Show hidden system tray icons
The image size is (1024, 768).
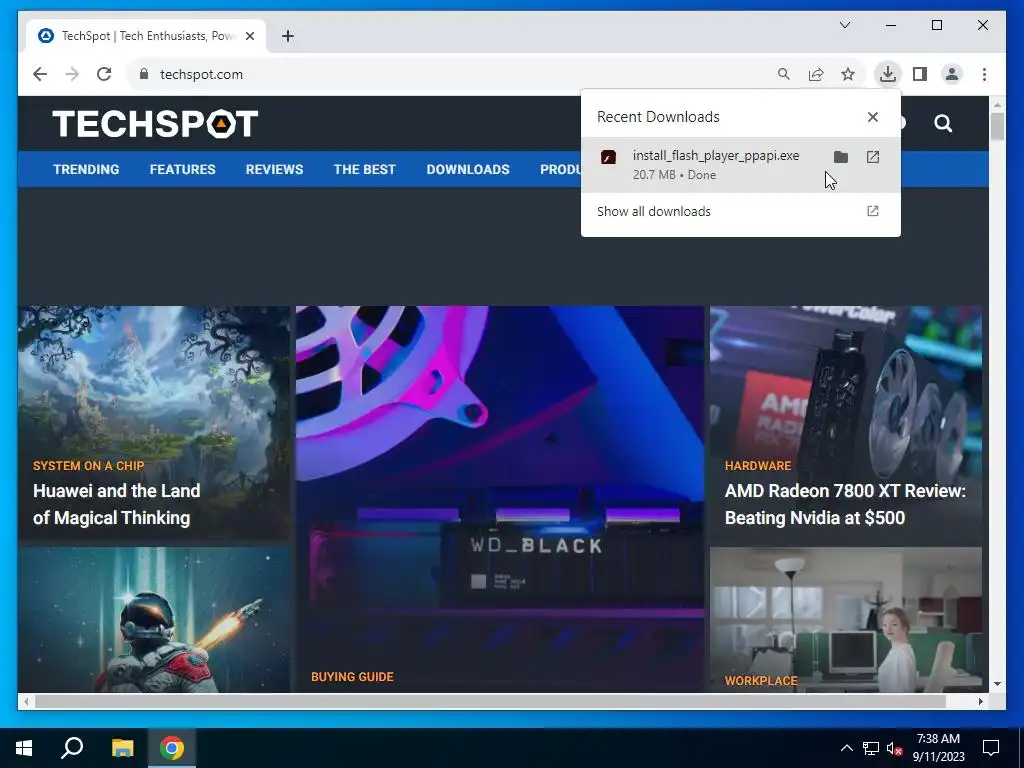click(x=846, y=748)
